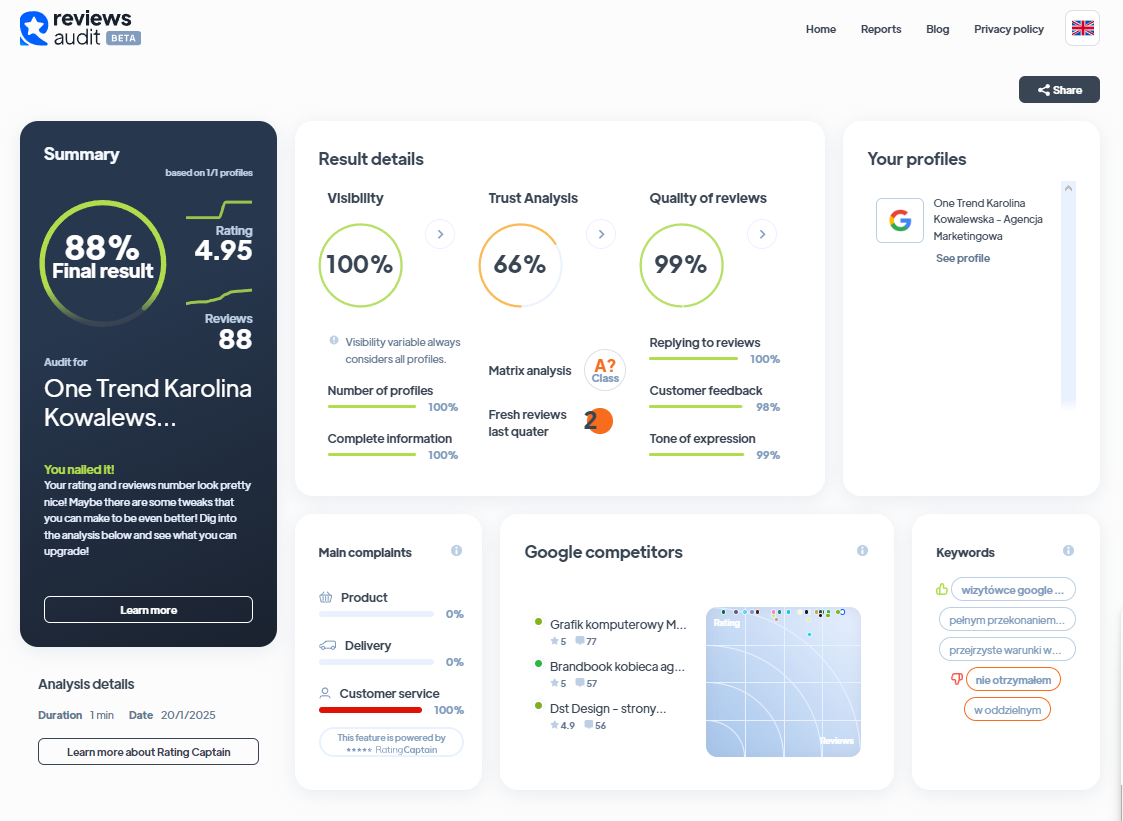
Task: Select negative keyword 'w oddzielnym'
Action: [1007, 710]
